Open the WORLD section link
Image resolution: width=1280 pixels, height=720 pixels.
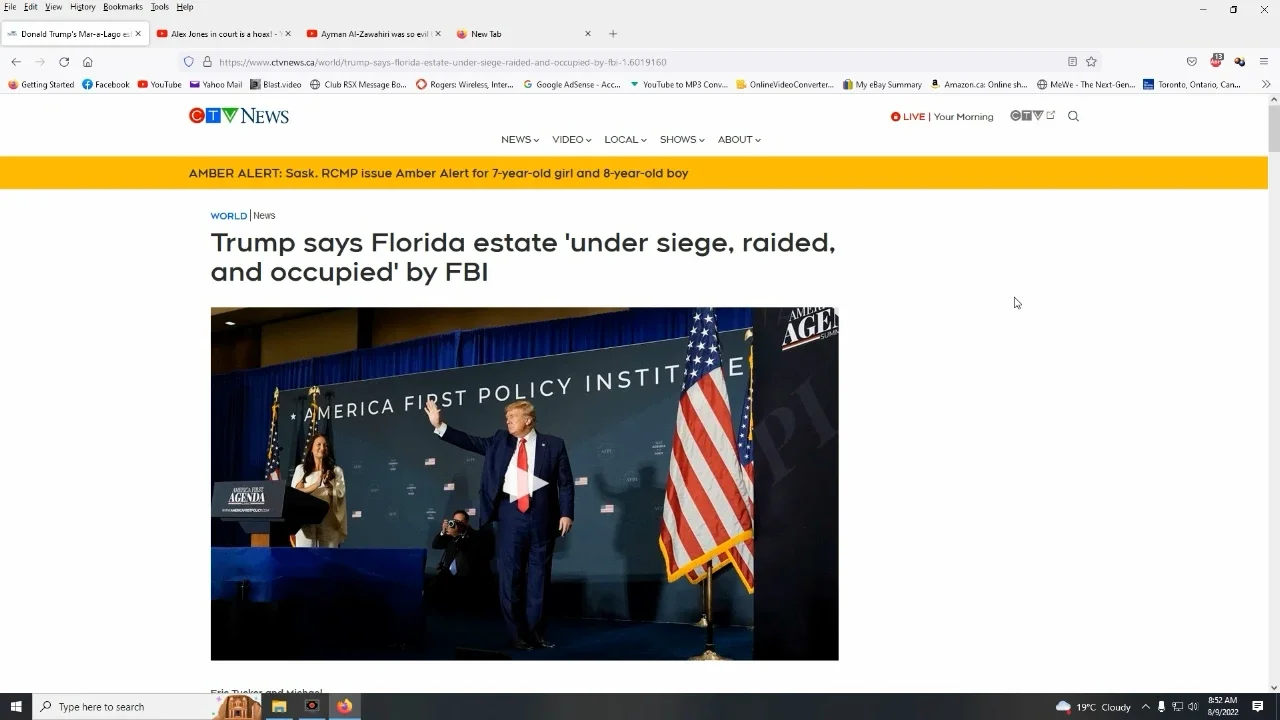tap(228, 216)
